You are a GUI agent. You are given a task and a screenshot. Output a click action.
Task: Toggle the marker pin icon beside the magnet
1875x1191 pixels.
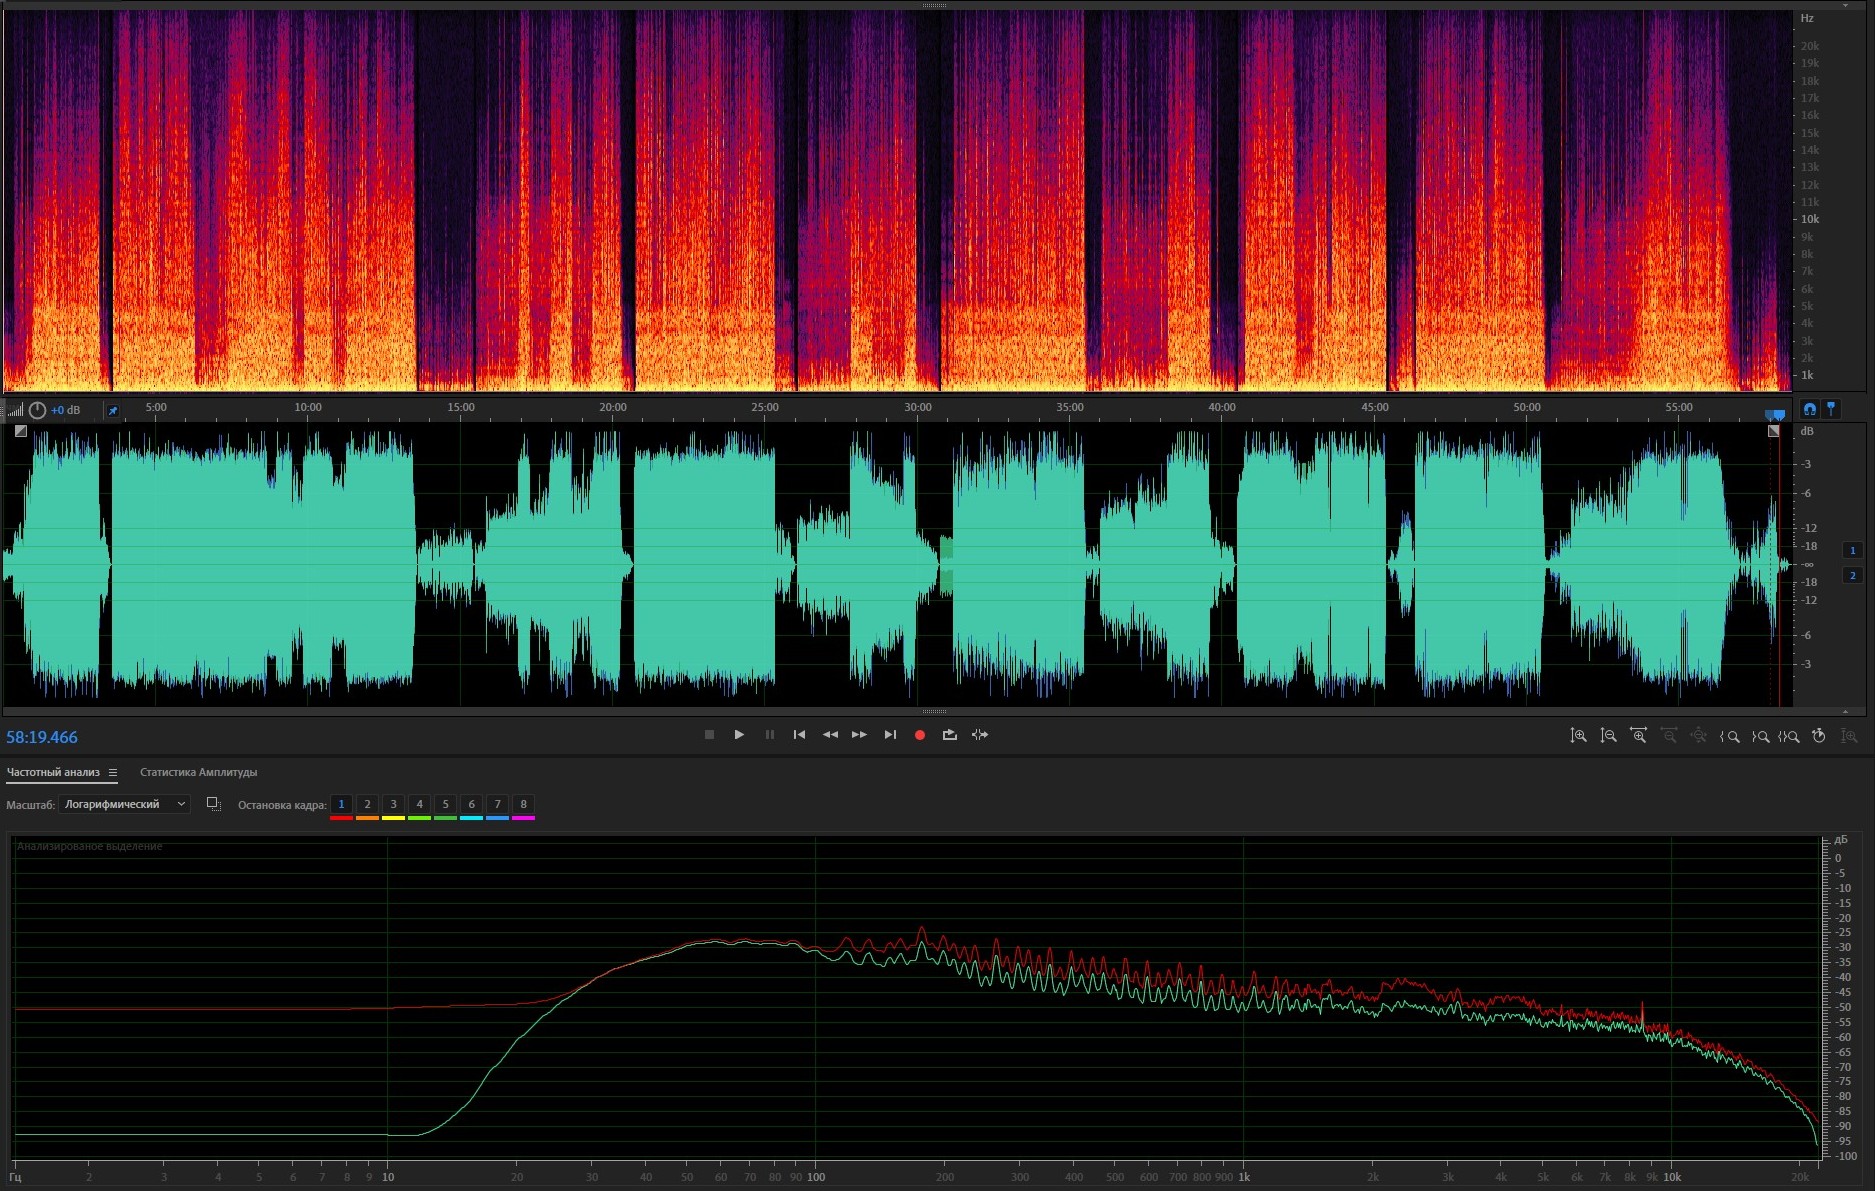(1831, 409)
